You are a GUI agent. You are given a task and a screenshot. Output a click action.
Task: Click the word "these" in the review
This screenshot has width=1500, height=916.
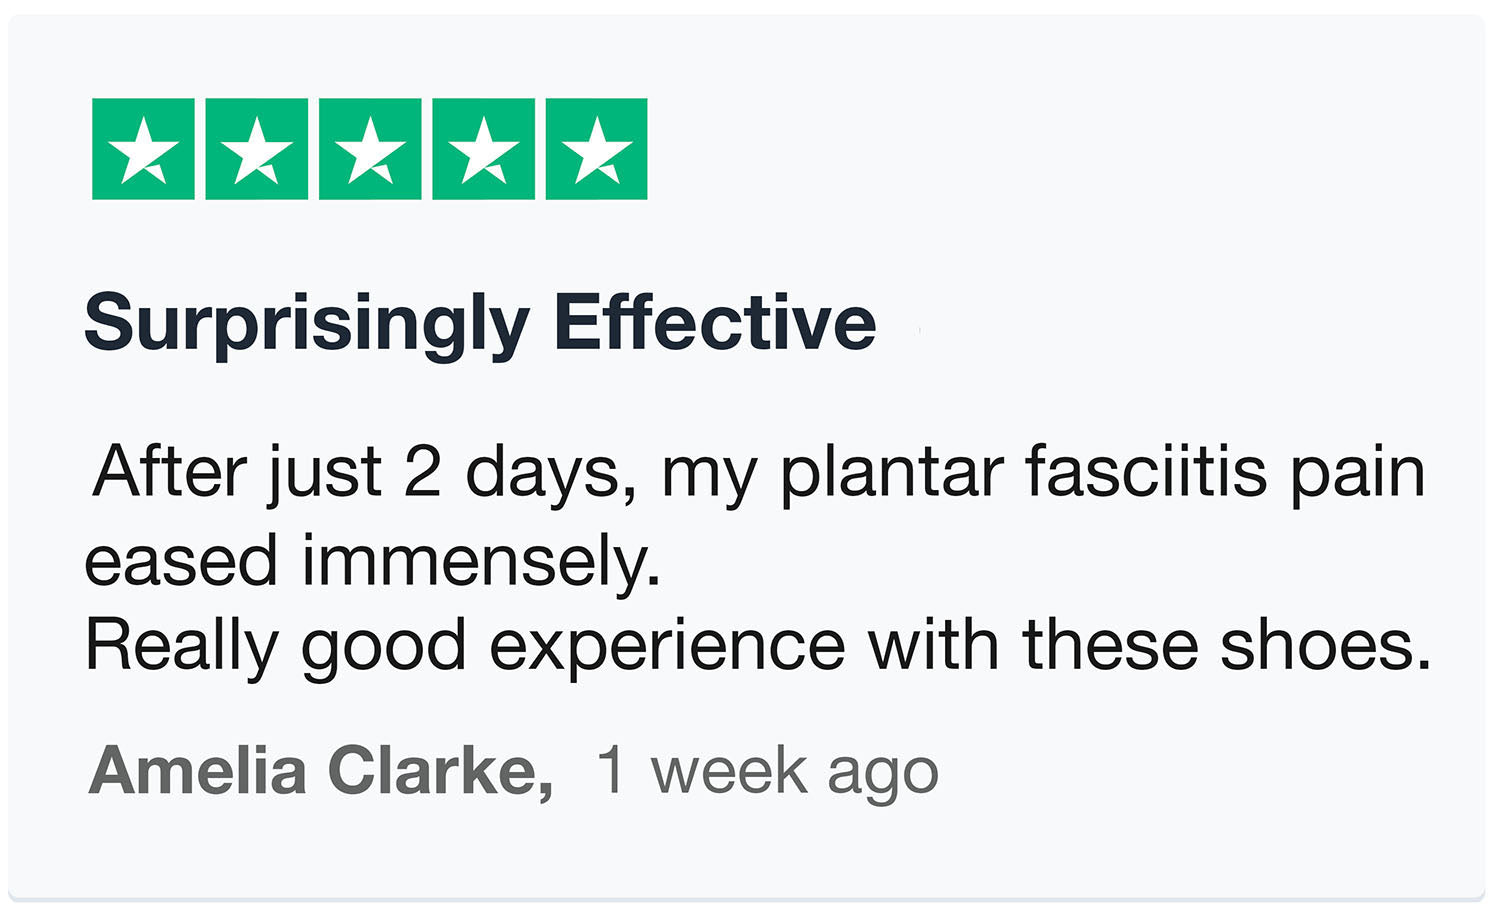[x=1110, y=645]
